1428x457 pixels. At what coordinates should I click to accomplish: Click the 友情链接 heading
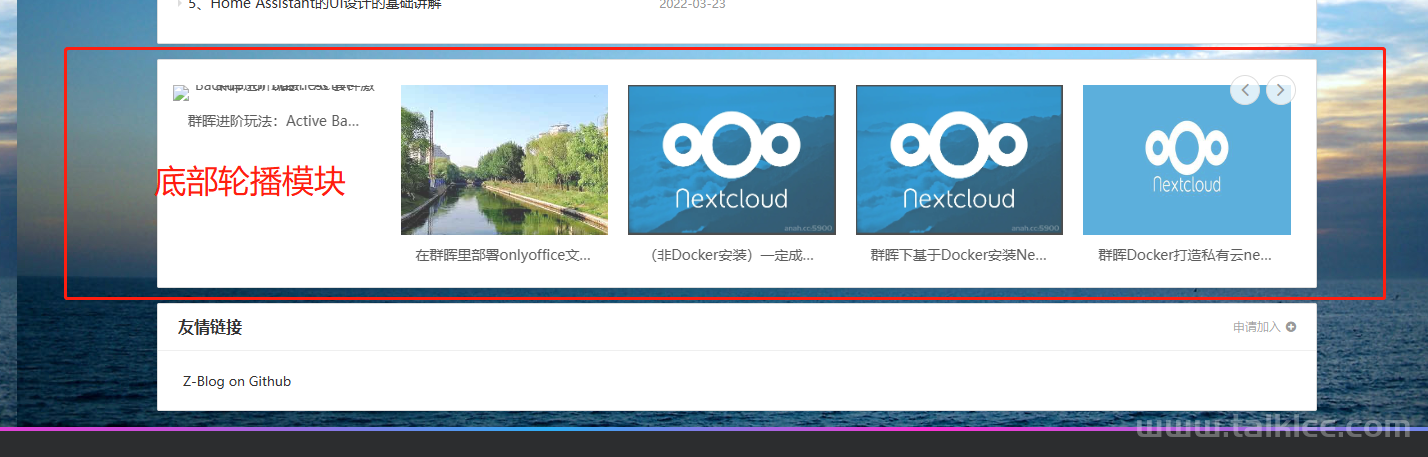[210, 327]
